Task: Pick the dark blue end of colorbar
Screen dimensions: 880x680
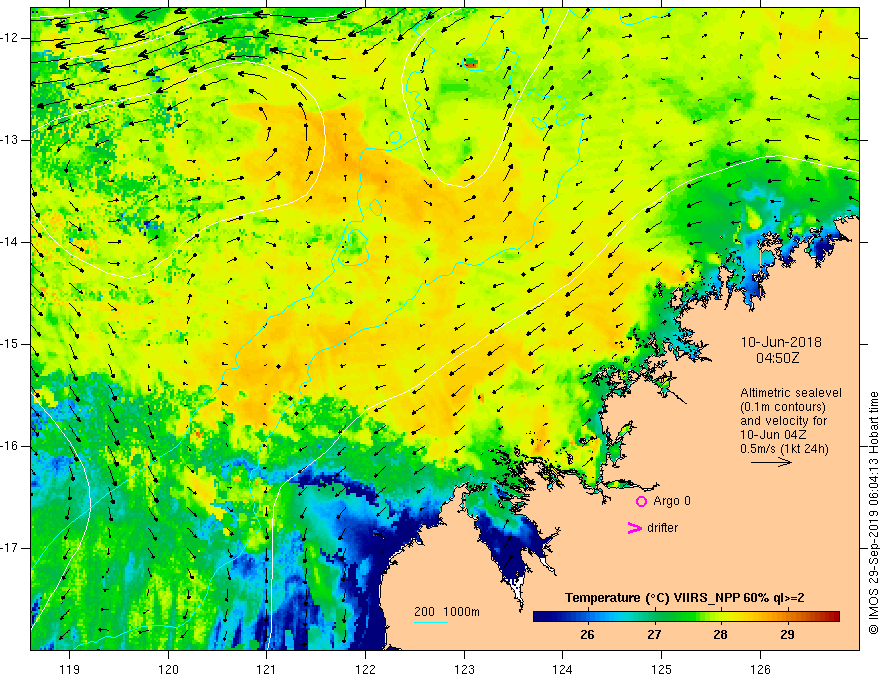Action: pos(538,616)
